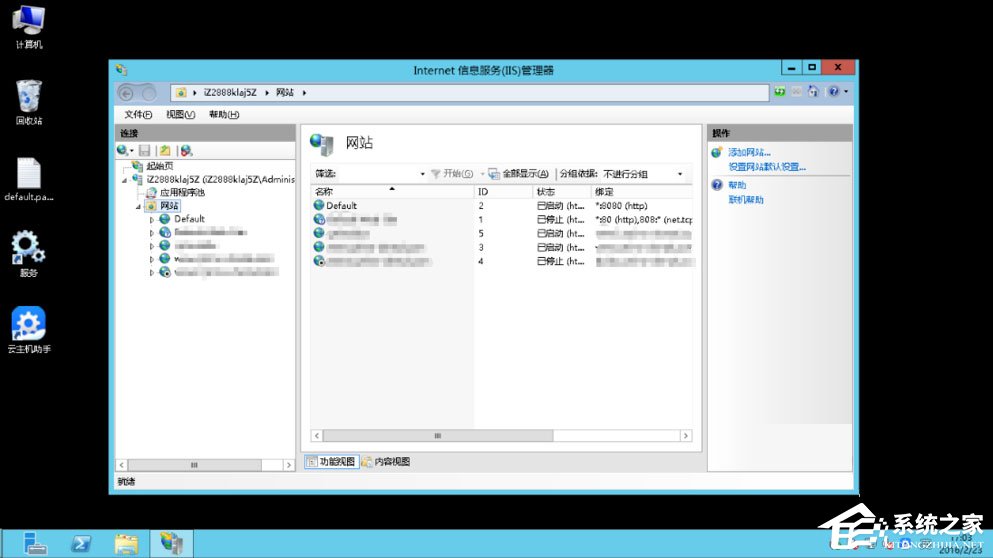
Task: Click the folder-up icon in Connections toolbar
Action: coord(165,150)
